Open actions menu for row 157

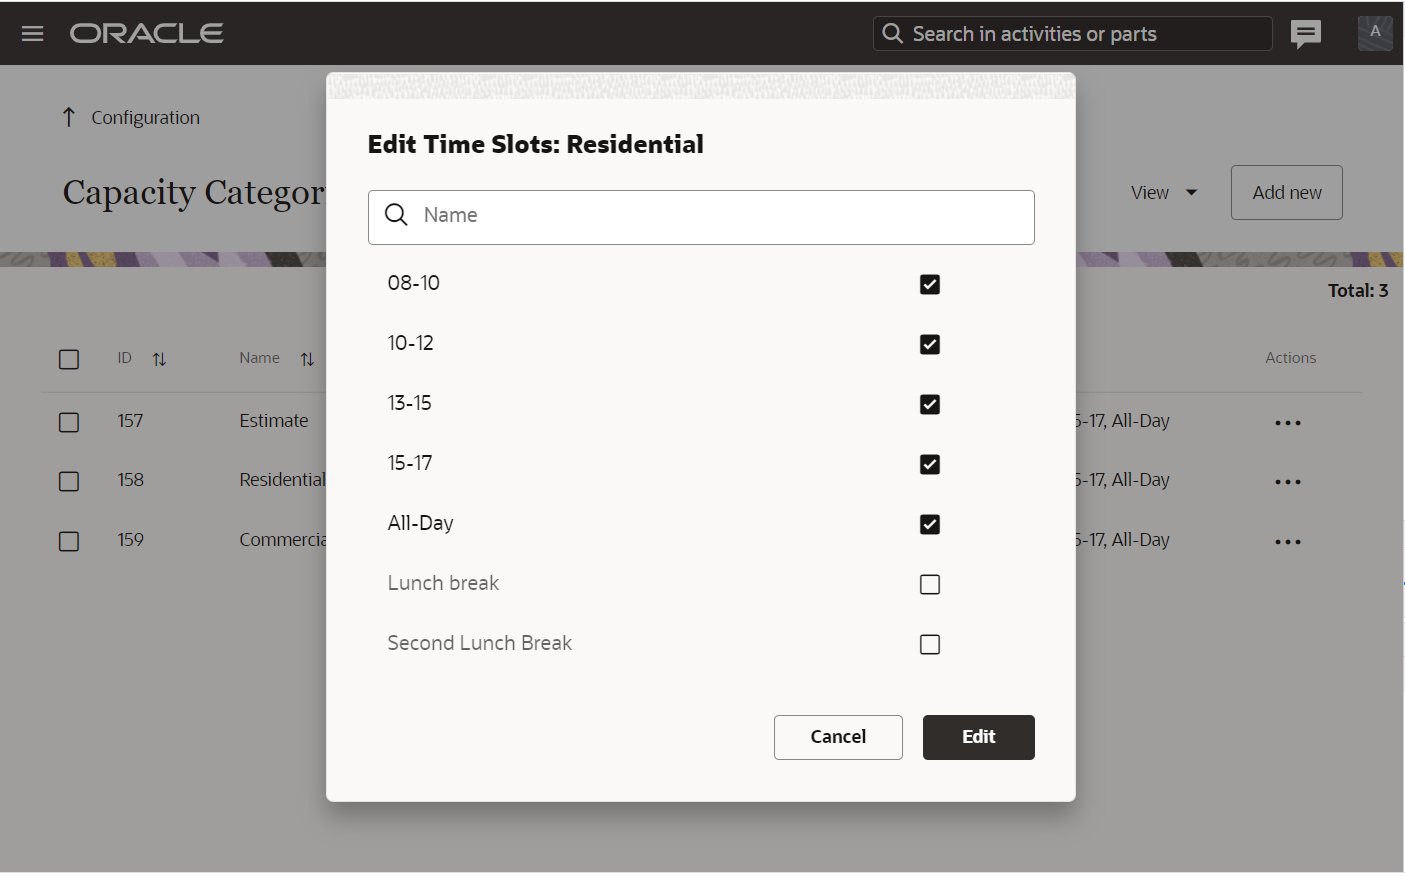(1287, 423)
